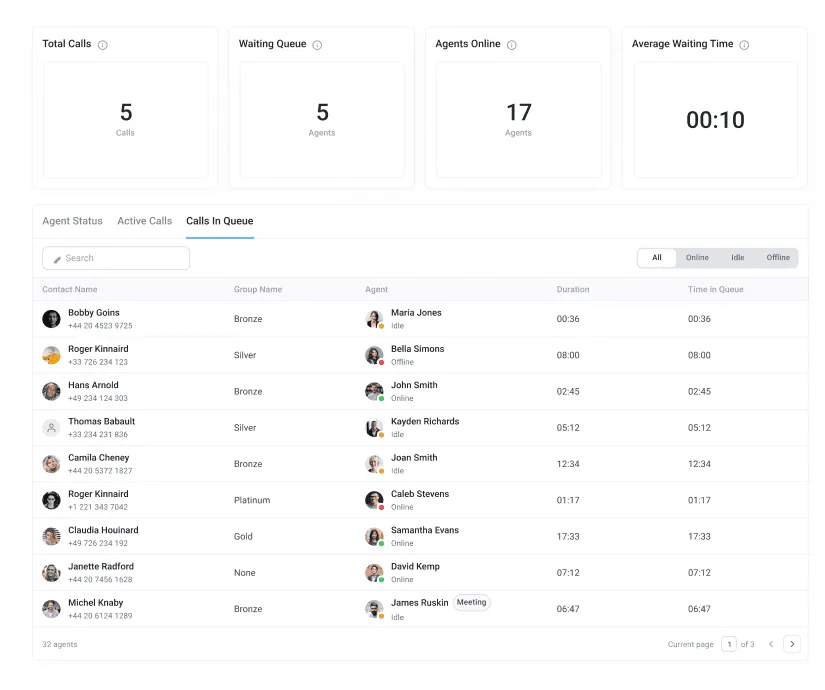Click James Ruskin's avatar image
The height and width of the screenshot is (690, 825).
[x=374, y=608]
